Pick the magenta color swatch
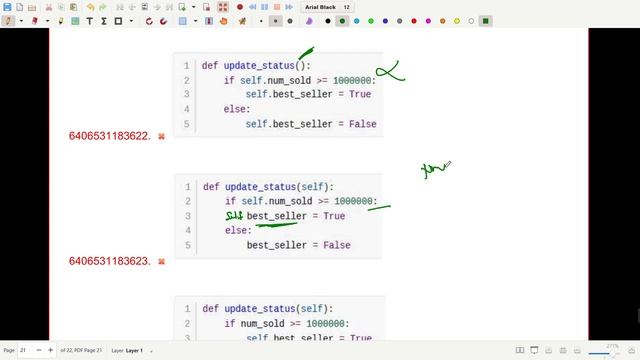Image resolution: width=640 pixels, height=360 pixels. pos(428,21)
